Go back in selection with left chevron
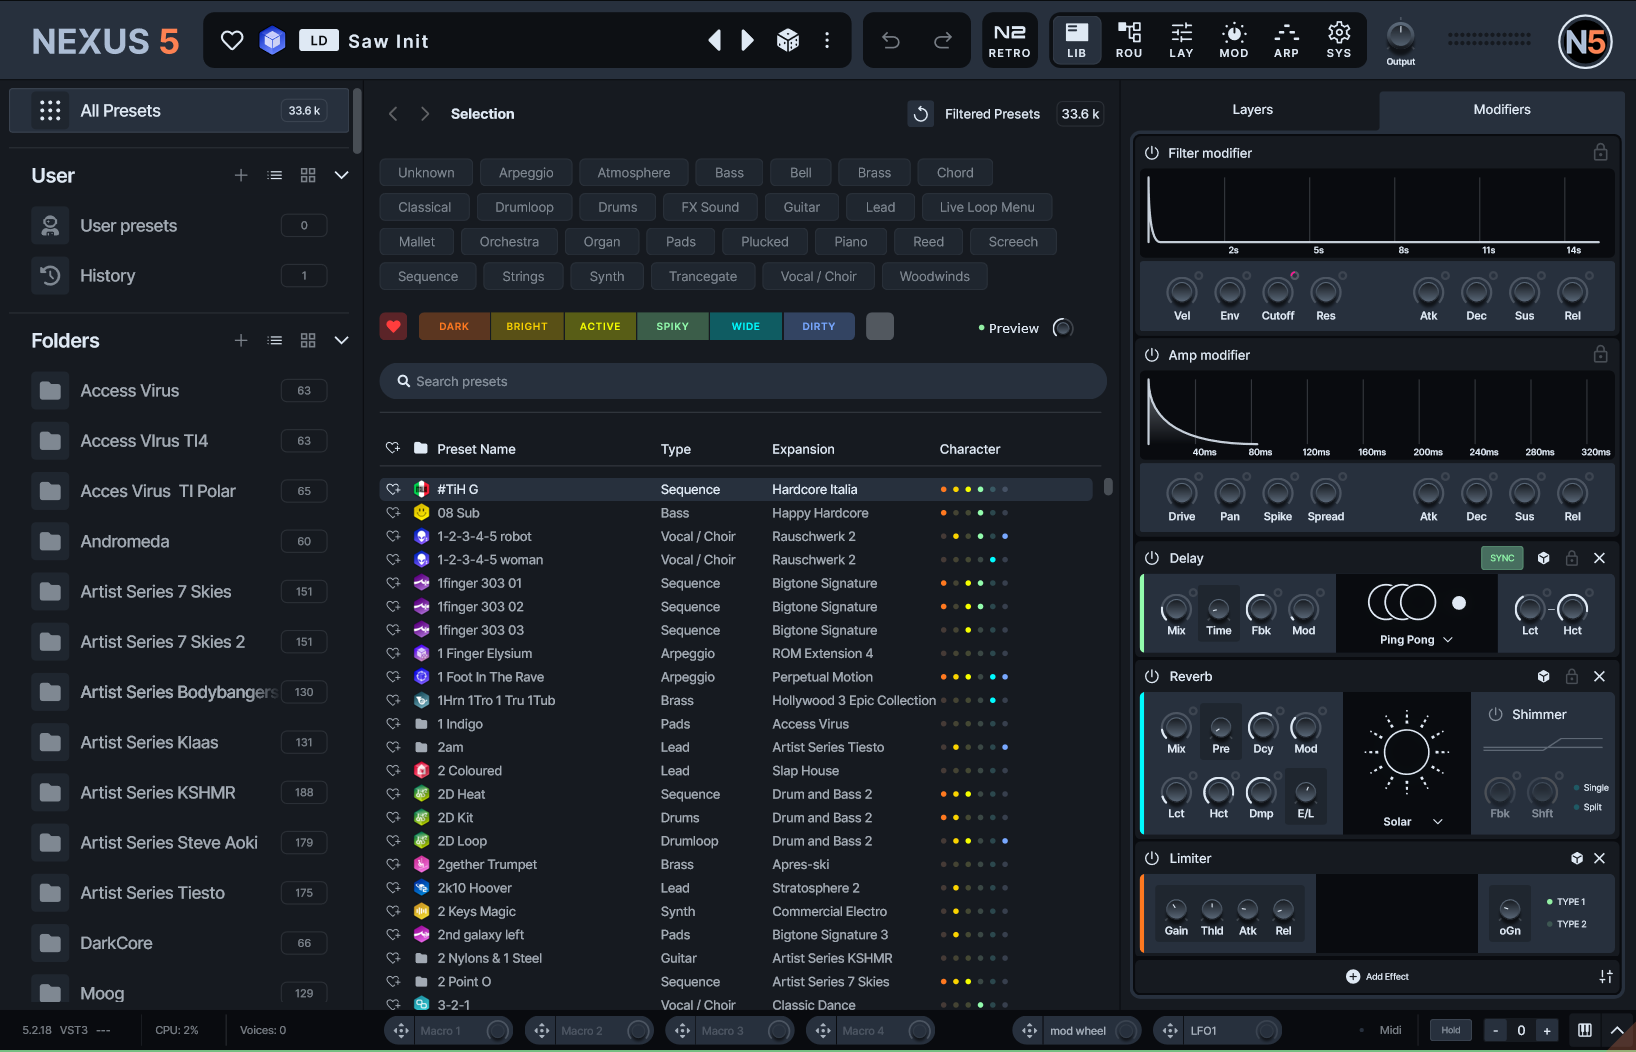Screen dimensions: 1636x1052 [x=393, y=114]
